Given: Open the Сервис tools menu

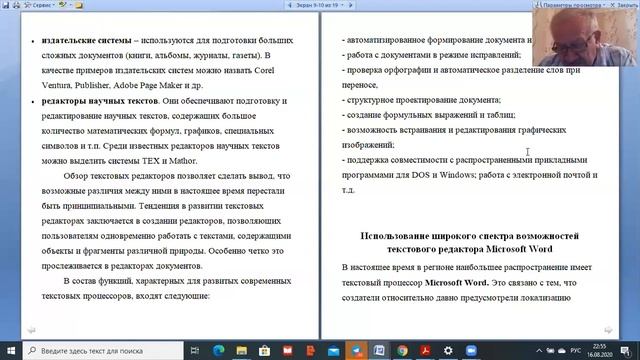Looking at the screenshot, I should [40, 5].
